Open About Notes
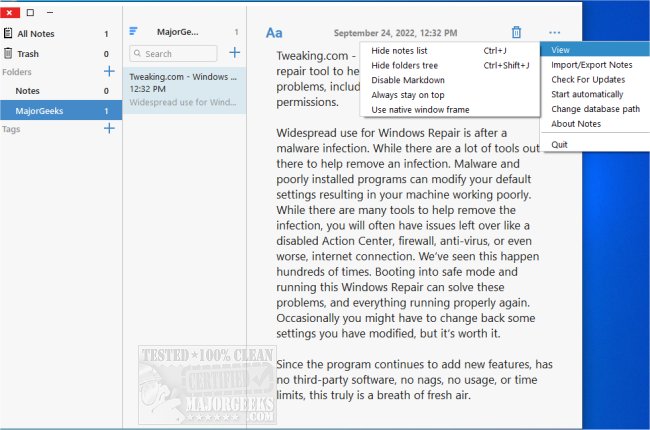650x430 pixels. (595, 124)
